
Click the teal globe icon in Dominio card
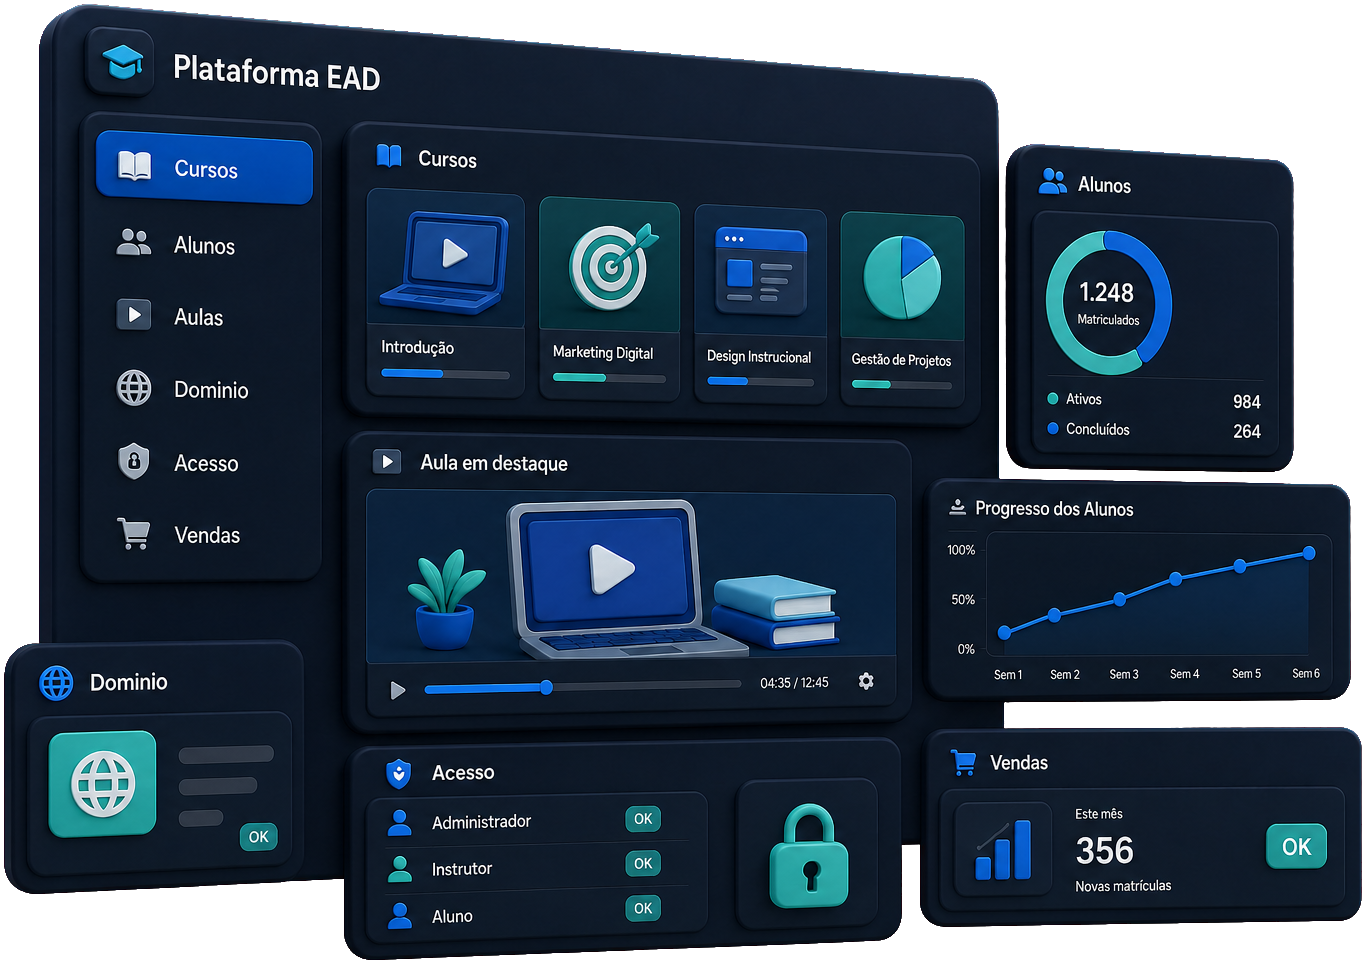point(102,783)
